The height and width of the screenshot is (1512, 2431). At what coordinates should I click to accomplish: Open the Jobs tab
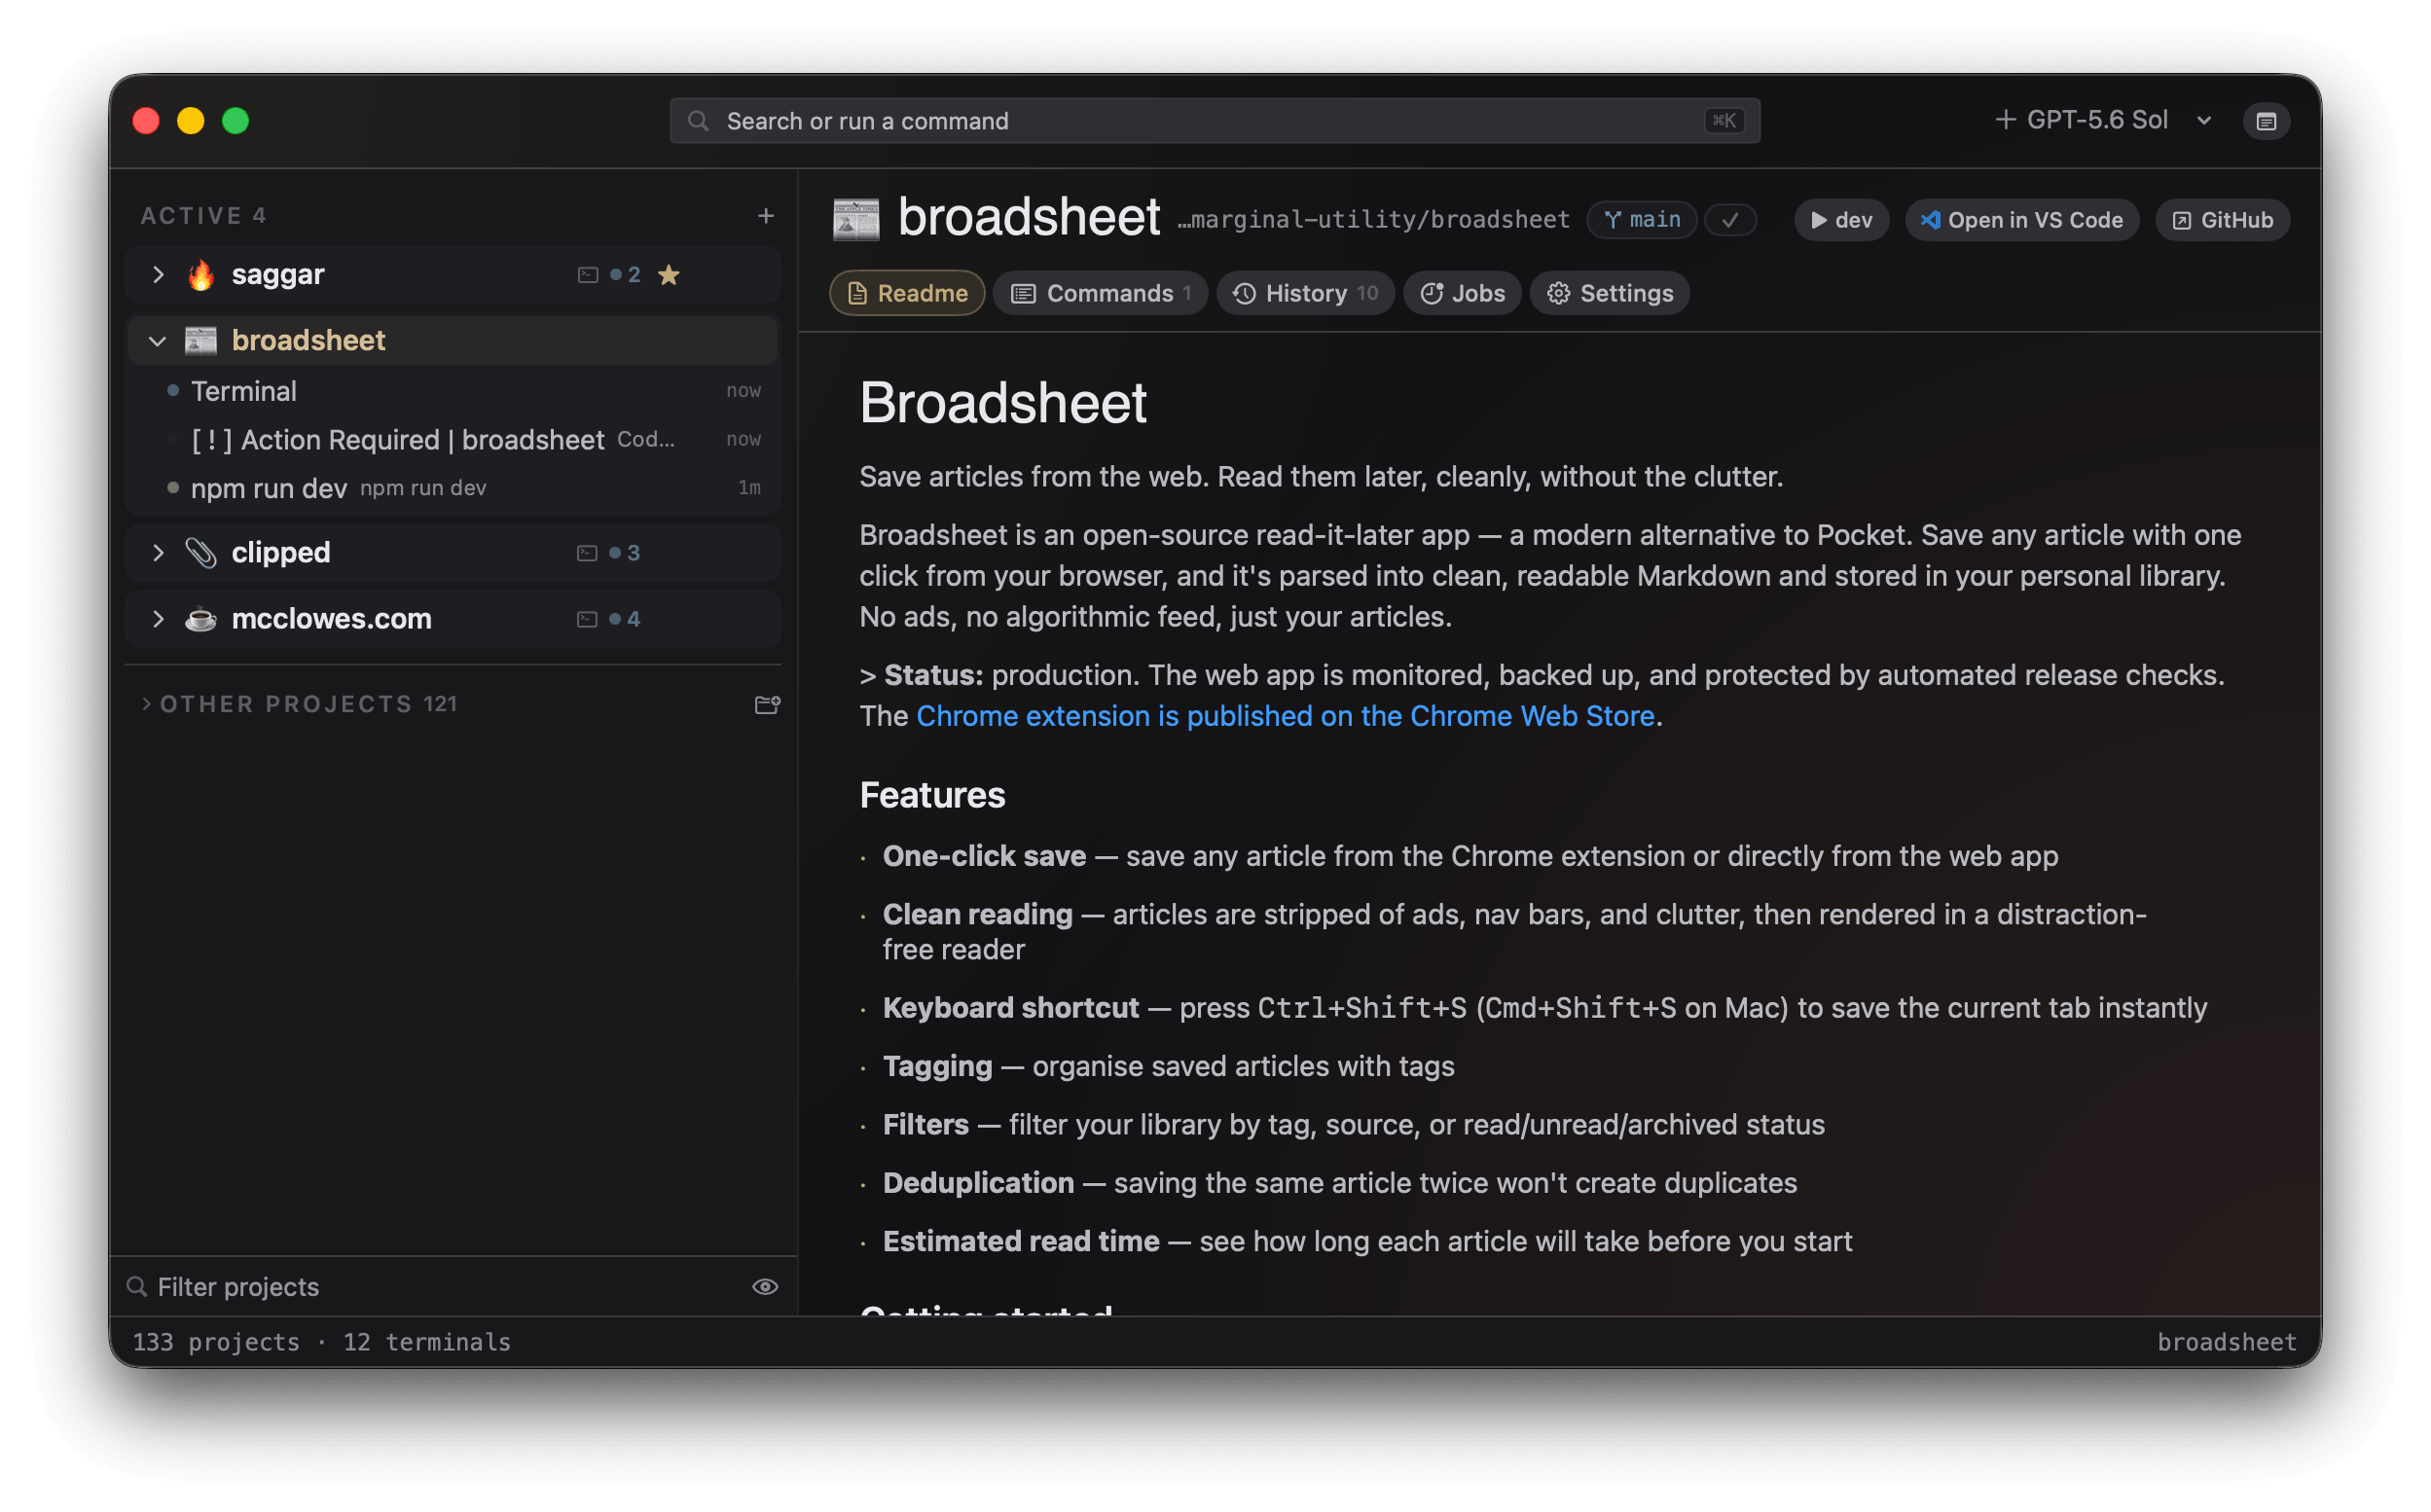coord(1462,293)
